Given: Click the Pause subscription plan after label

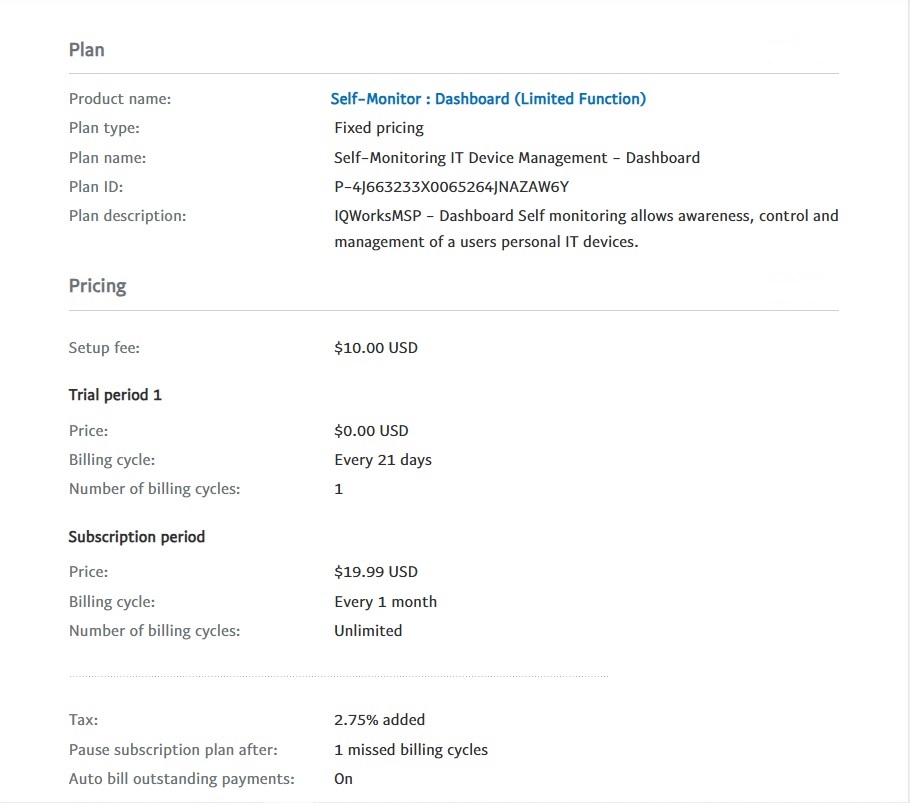Looking at the screenshot, I should tap(173, 750).
